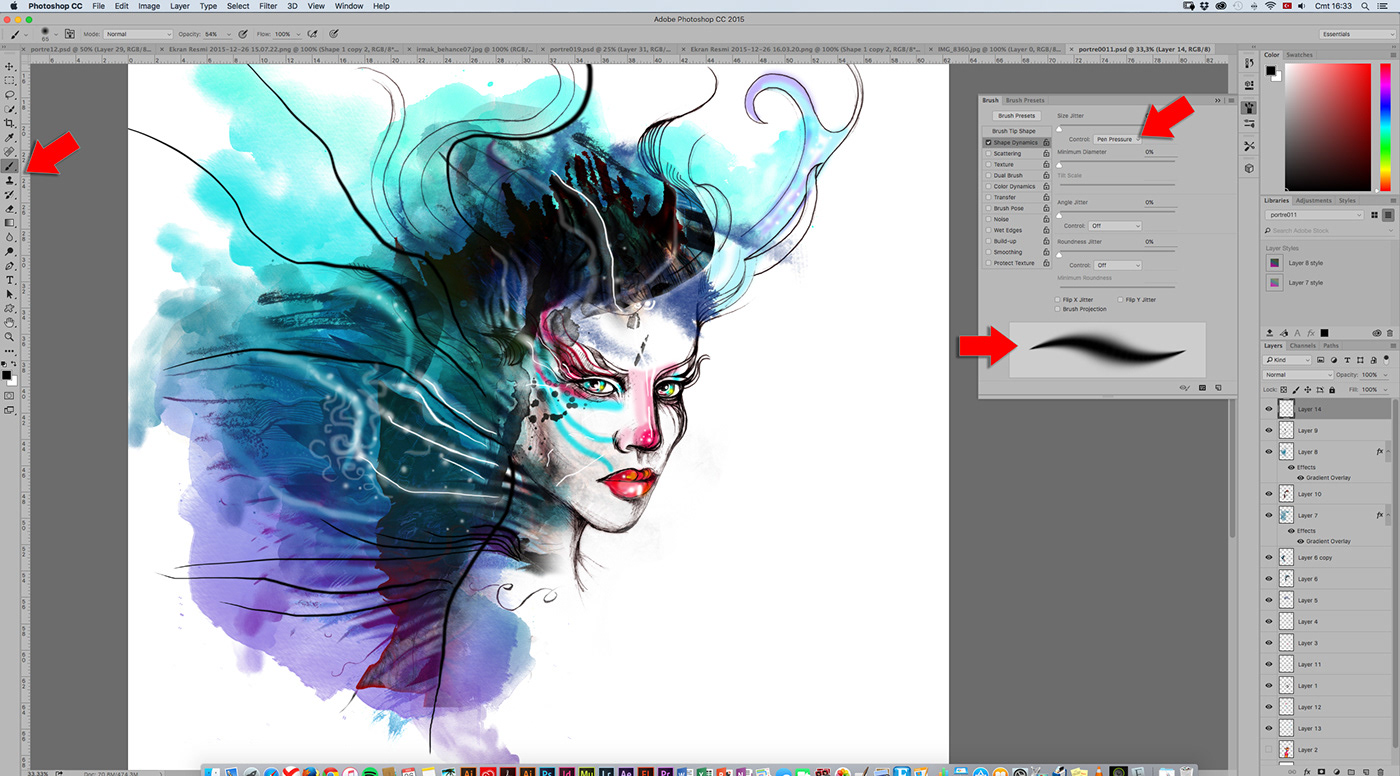Open the layer blend mode Normal dropdown
Screen dimensions: 1400x776
(1298, 375)
